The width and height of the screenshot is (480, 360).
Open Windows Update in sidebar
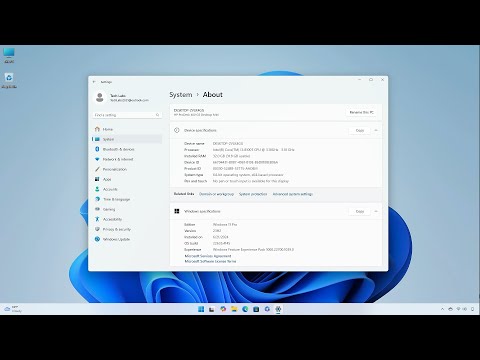click(127, 239)
